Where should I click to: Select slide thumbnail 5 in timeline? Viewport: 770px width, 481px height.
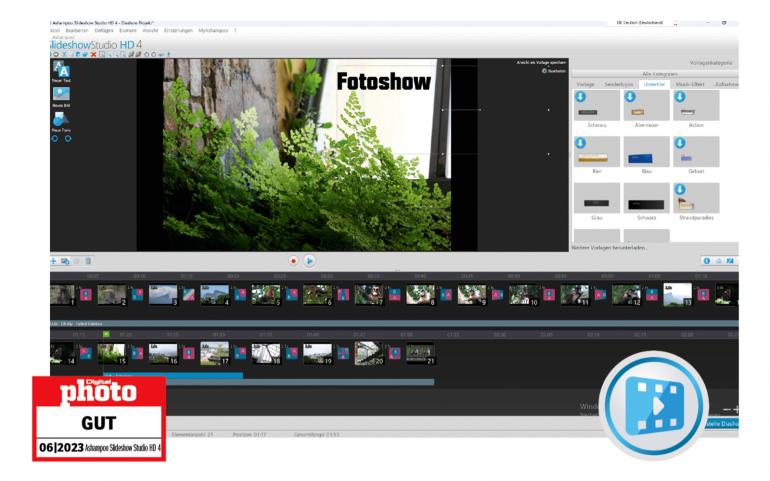point(266,295)
